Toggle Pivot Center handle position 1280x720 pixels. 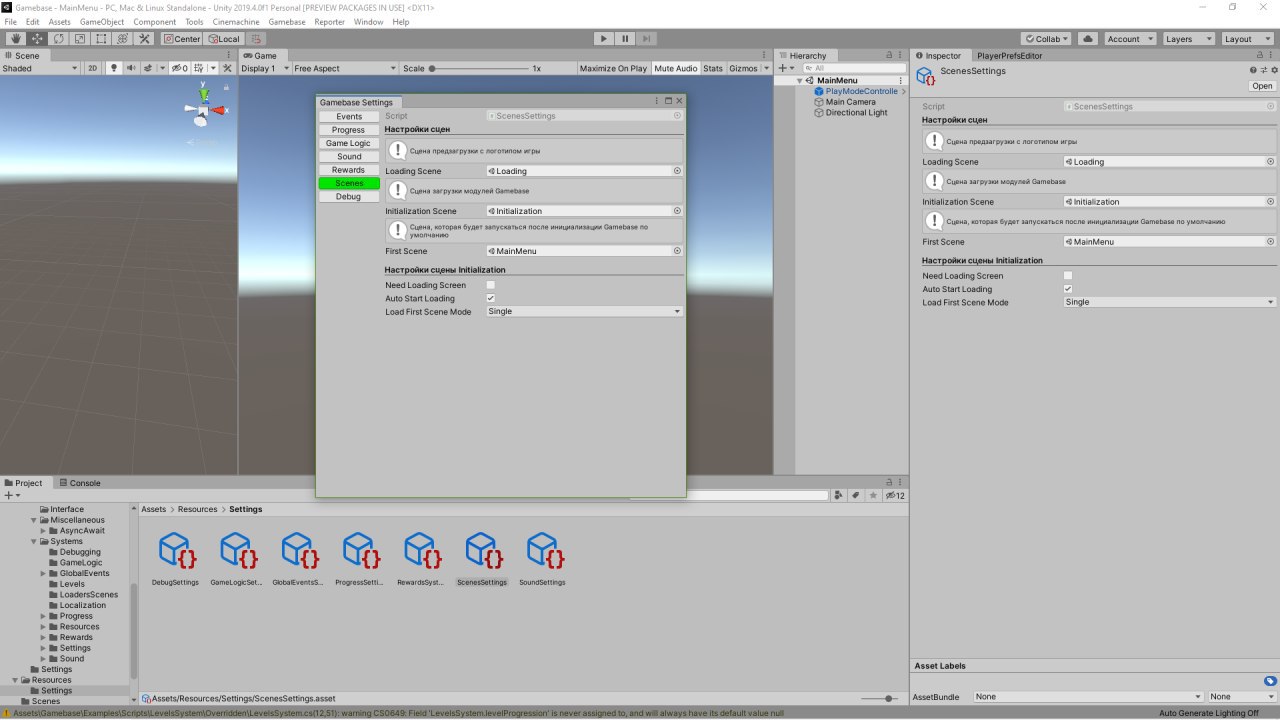(x=182, y=38)
